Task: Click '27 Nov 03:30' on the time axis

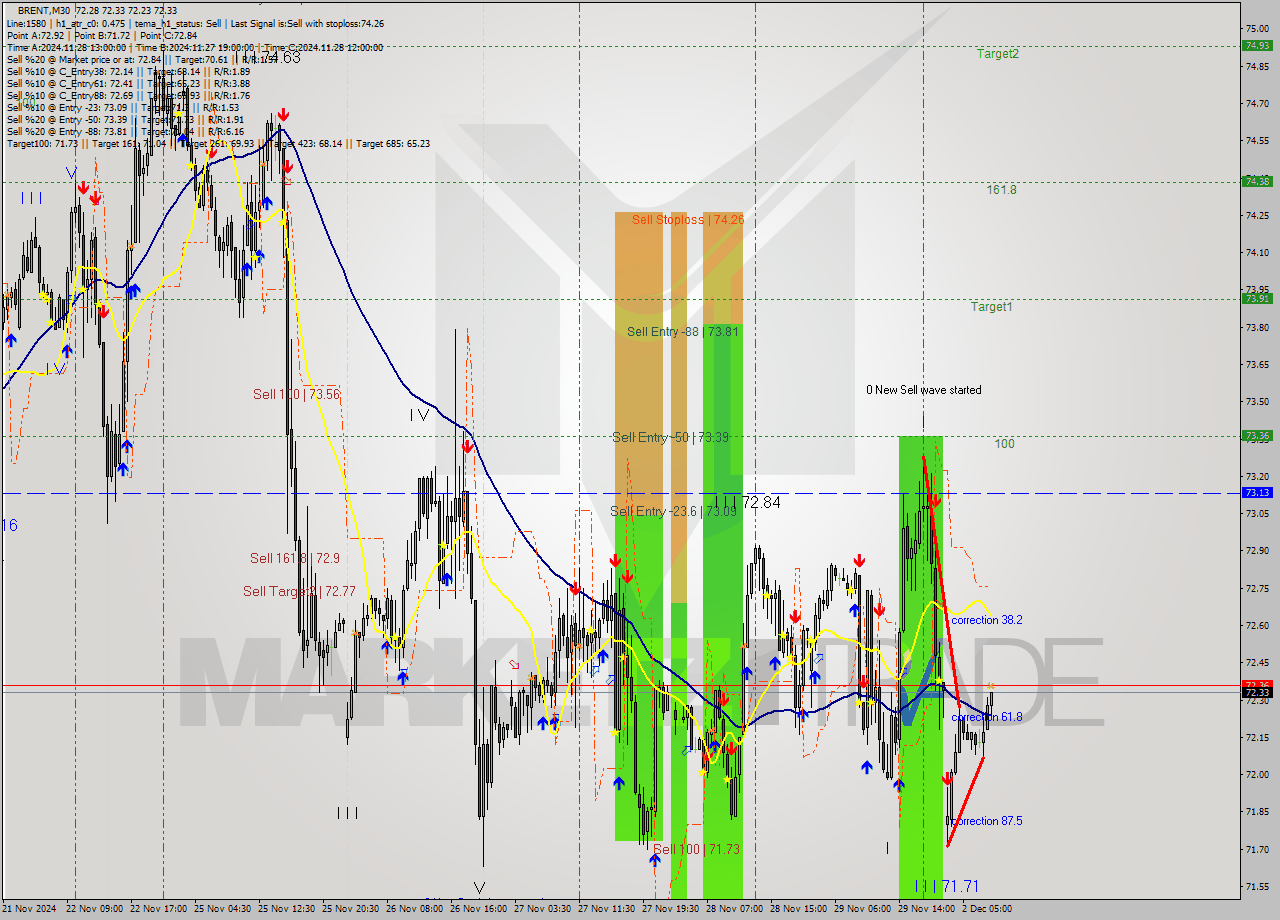Action: (x=543, y=909)
